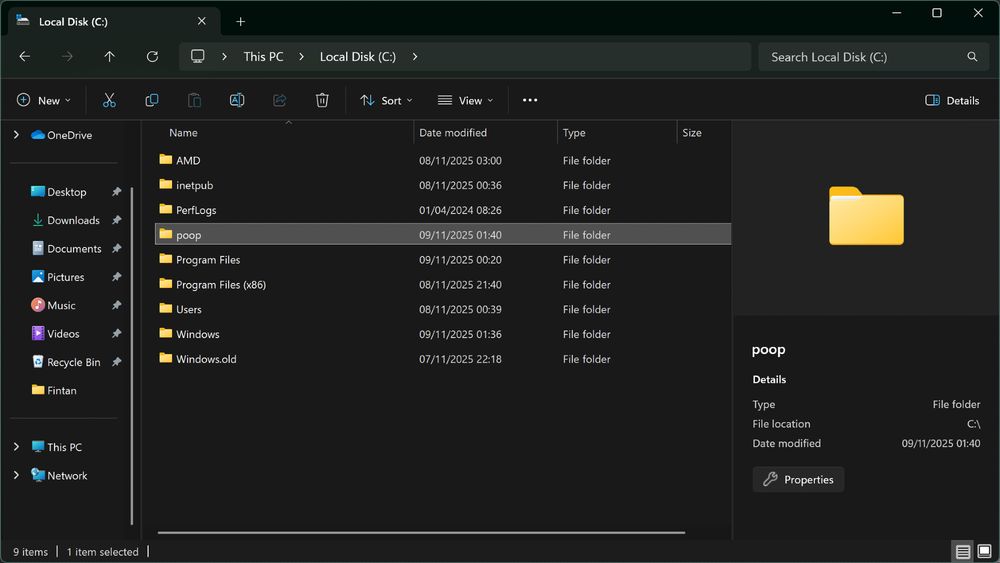Image resolution: width=1000 pixels, height=563 pixels.
Task: Select the Windows folder
Action: [443, 335]
